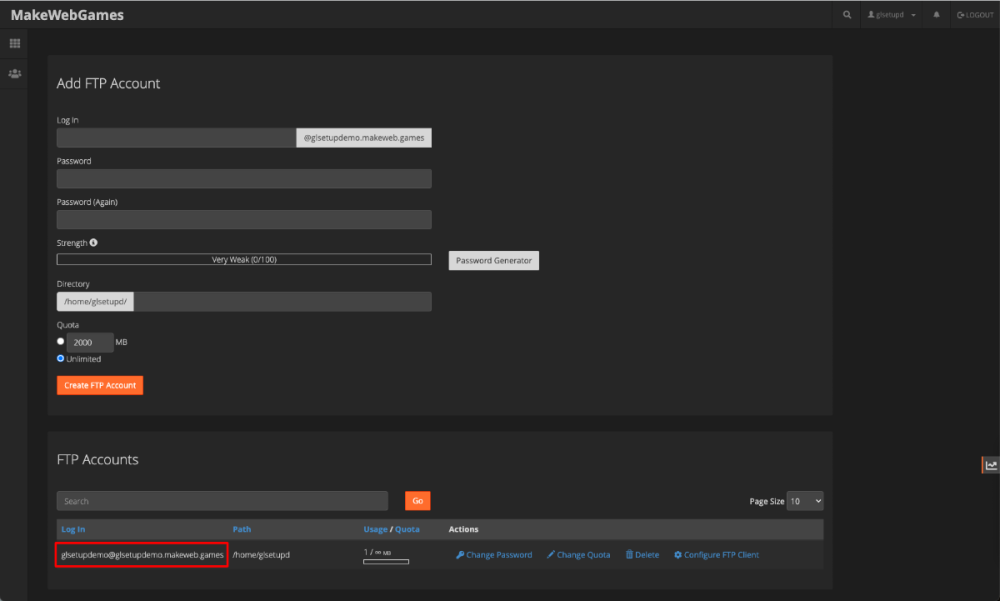Expand the glsetupd user menu
This screenshot has height=601, width=1000.
coord(893,15)
